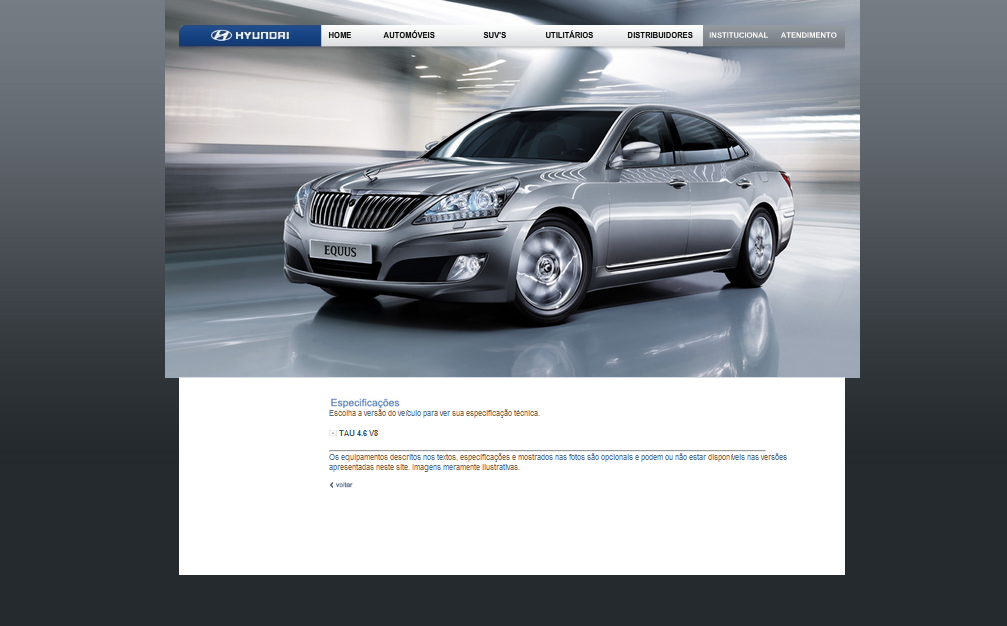The image size is (1007, 626).
Task: Expand the TAU 4.6 V8 plus icon
Action: click(x=333, y=433)
